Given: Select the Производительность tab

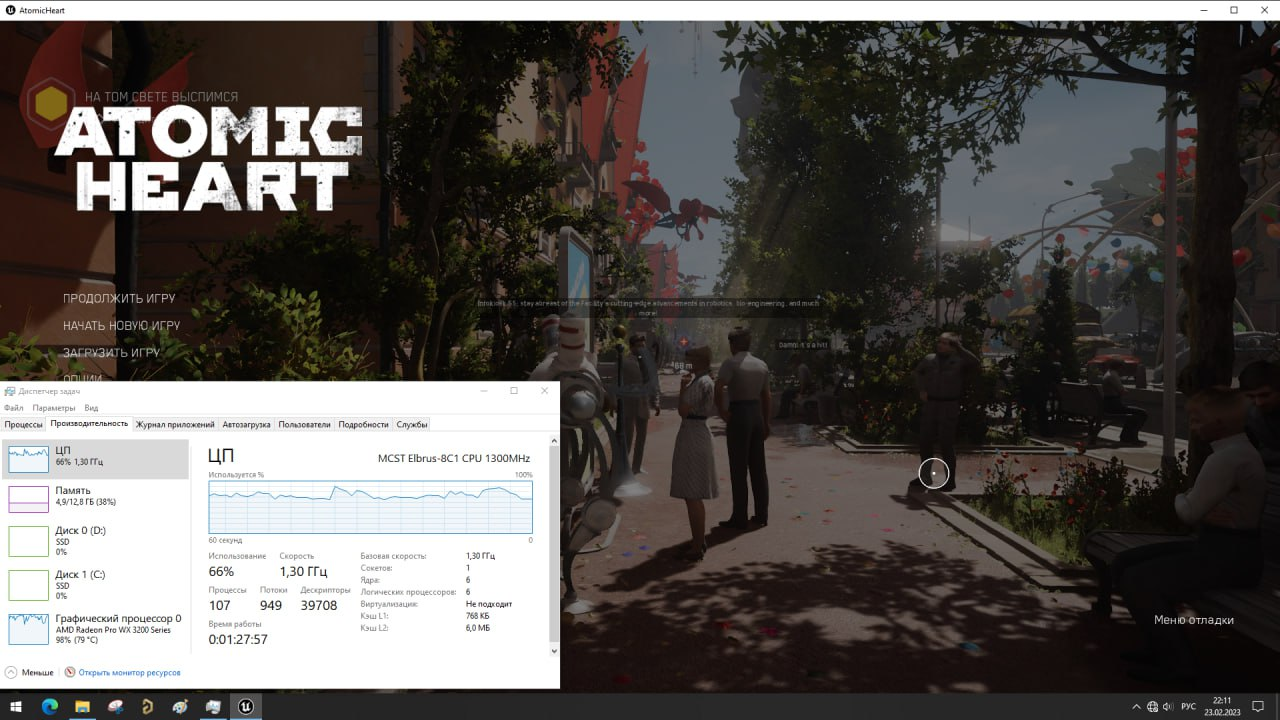Looking at the screenshot, I should [90, 423].
